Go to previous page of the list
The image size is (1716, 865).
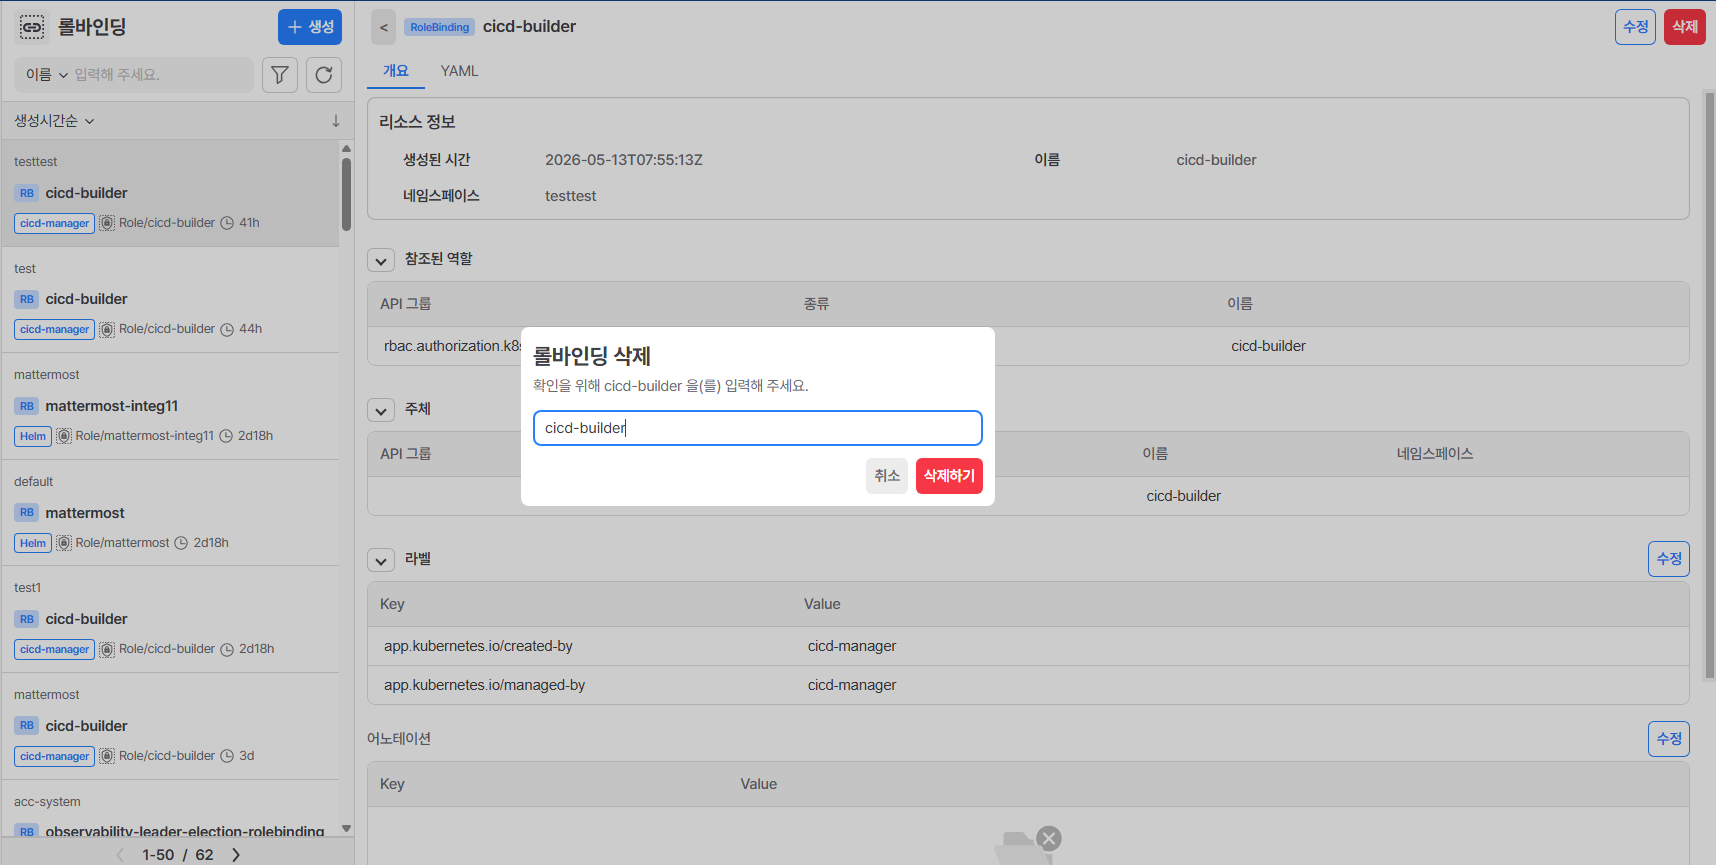click(121, 855)
